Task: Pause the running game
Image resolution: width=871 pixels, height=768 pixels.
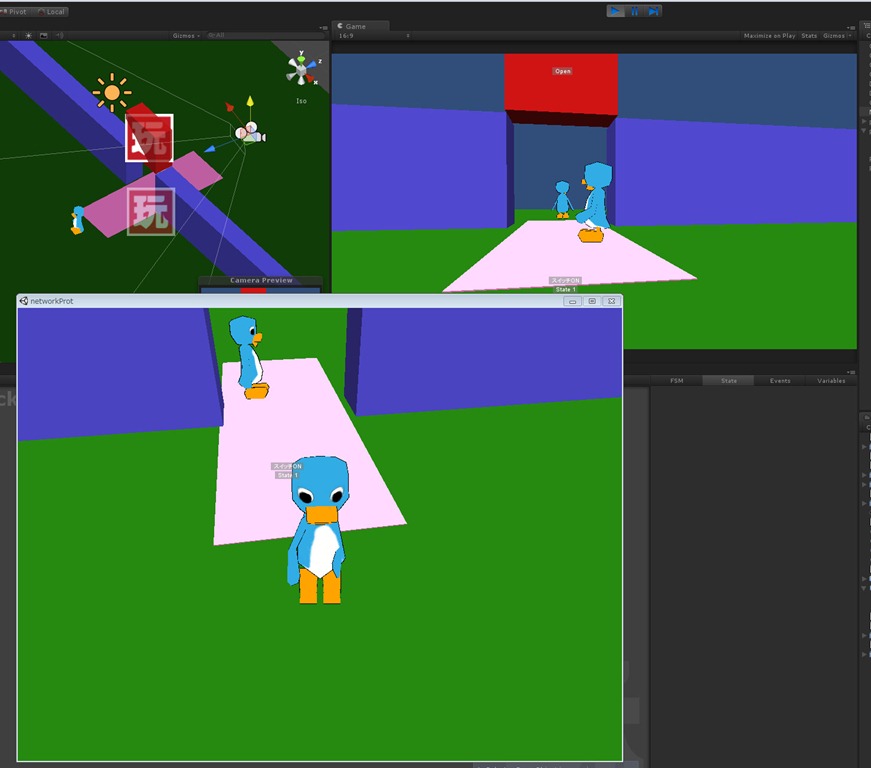Action: click(x=634, y=11)
